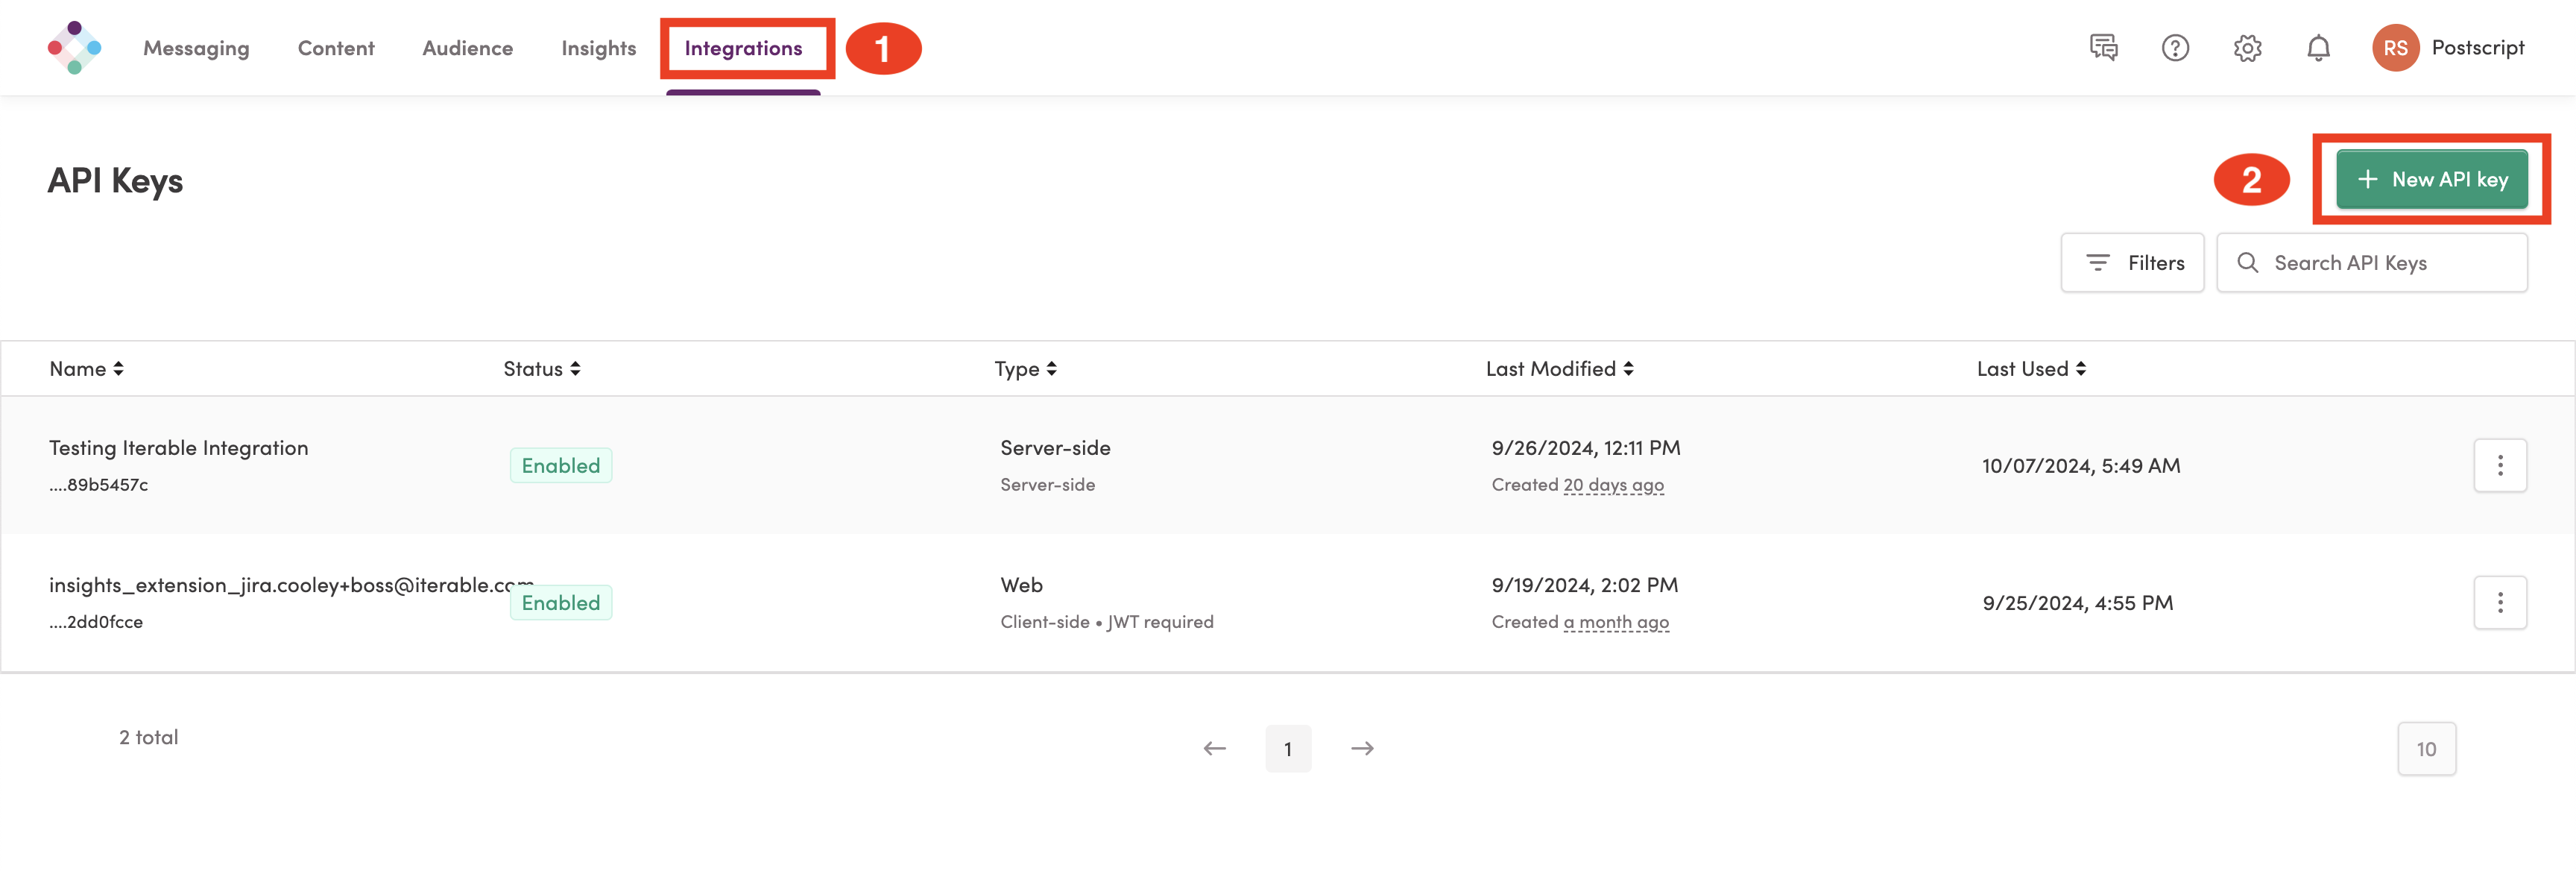Sort the table by Status
2576x871 pixels.
541,368
